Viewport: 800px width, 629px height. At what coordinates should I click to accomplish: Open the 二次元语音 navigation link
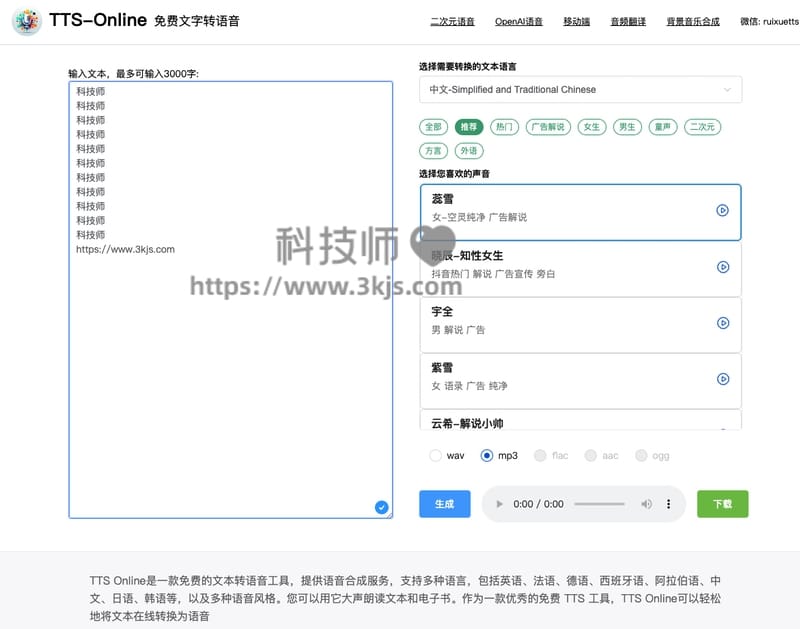click(452, 21)
